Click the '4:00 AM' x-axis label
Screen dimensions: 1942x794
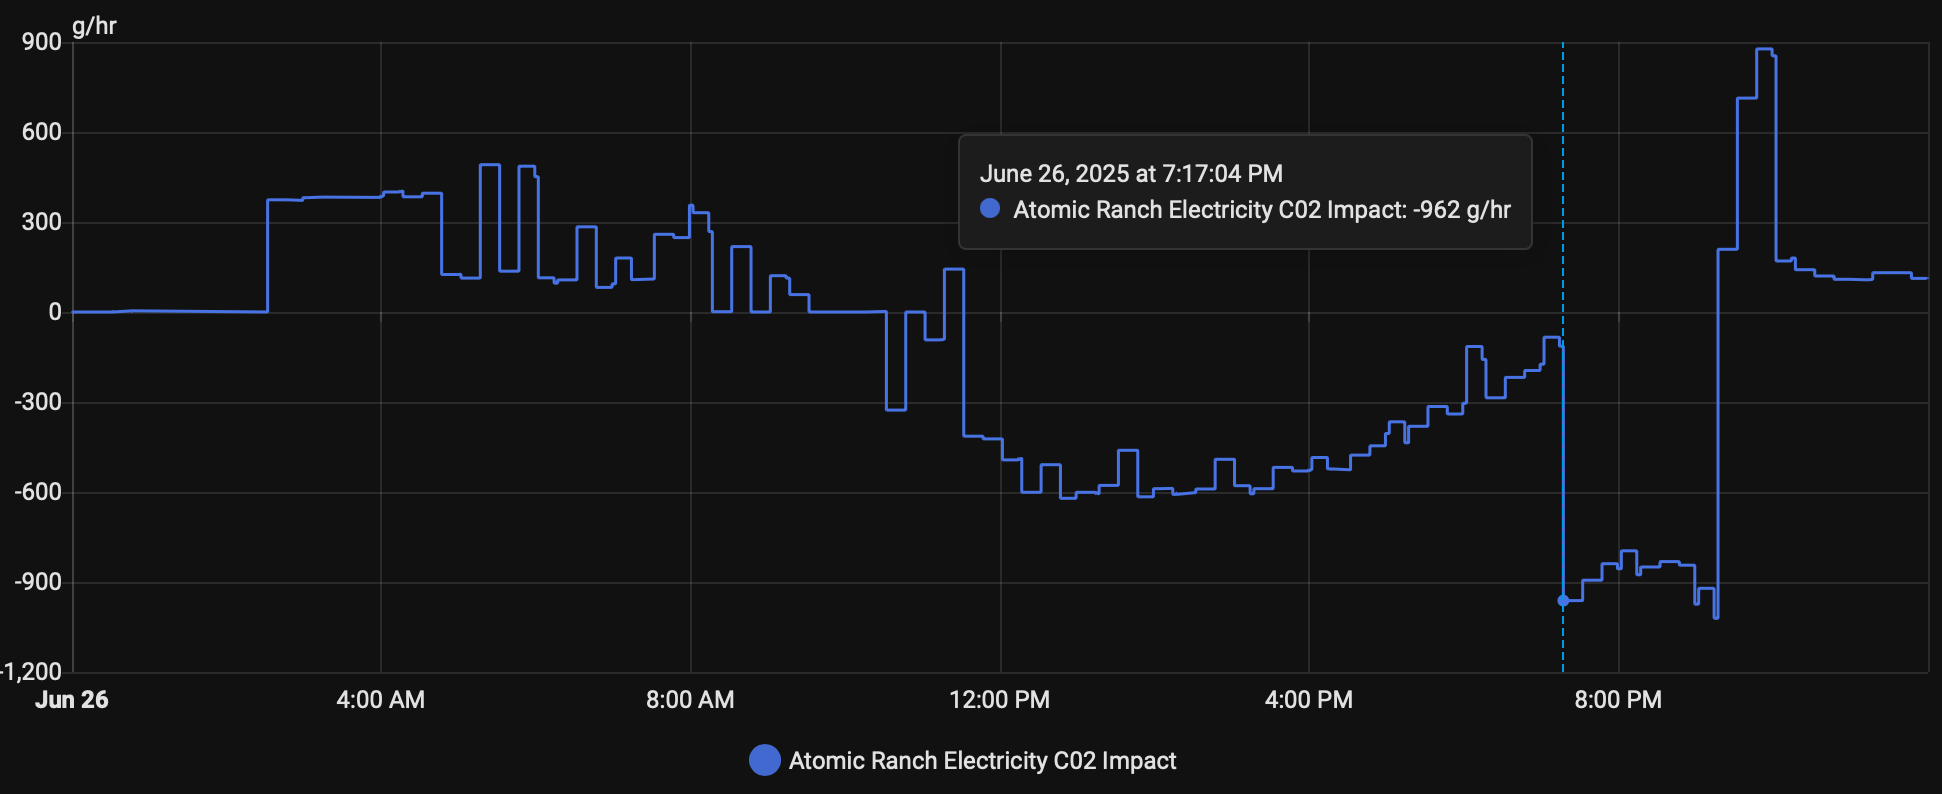coord(380,700)
